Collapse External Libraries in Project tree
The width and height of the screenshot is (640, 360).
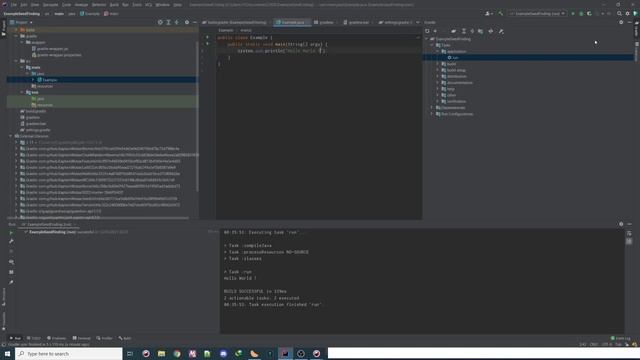click(11, 136)
